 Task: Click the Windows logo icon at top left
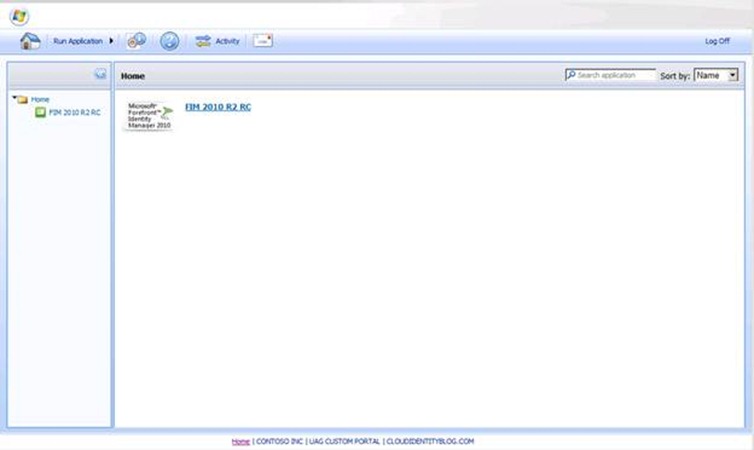pyautogui.click(x=19, y=16)
